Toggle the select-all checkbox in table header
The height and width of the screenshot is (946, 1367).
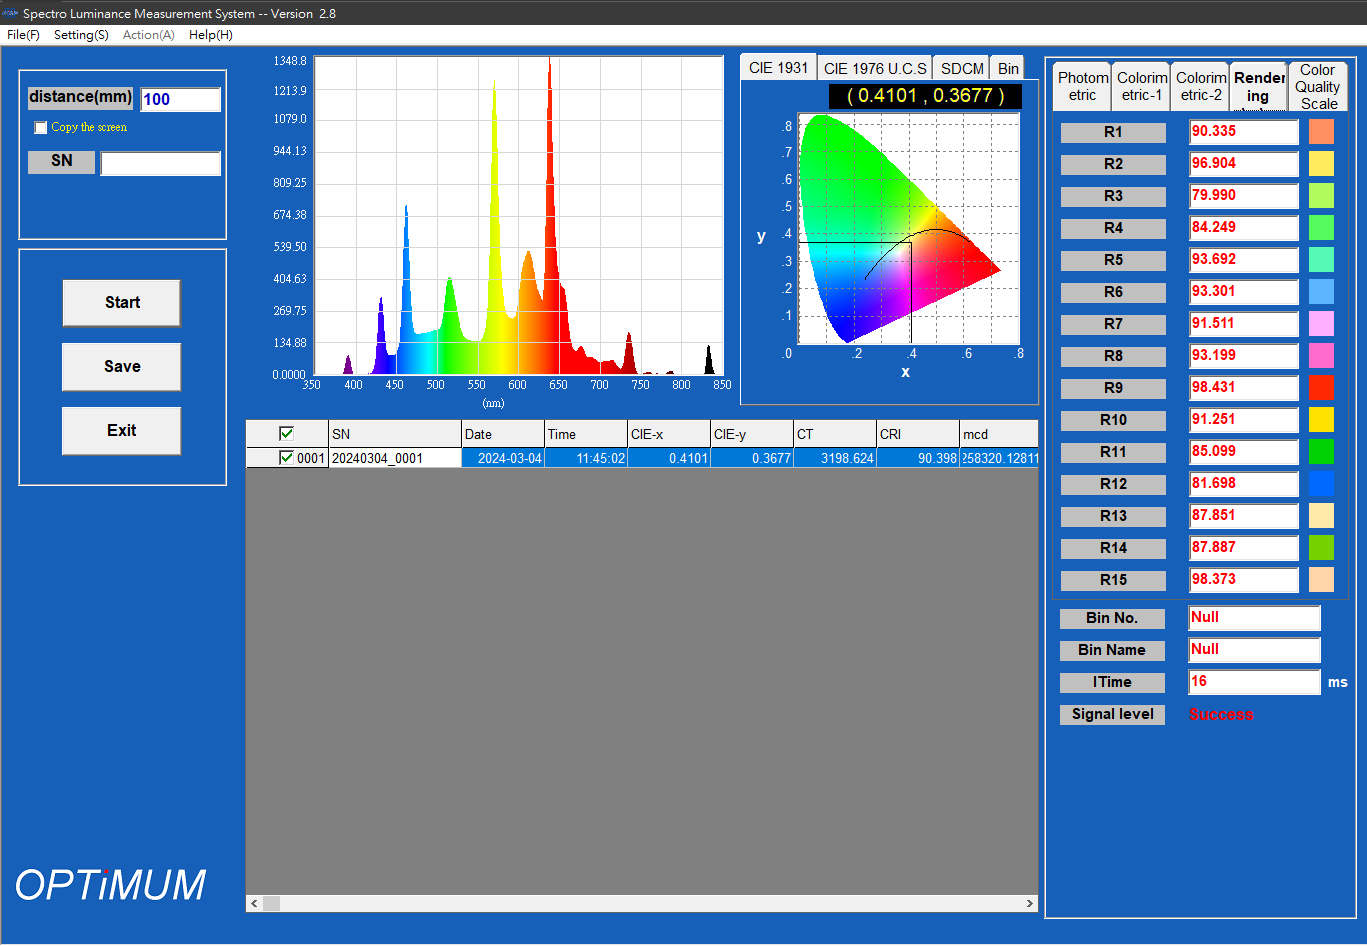point(286,434)
